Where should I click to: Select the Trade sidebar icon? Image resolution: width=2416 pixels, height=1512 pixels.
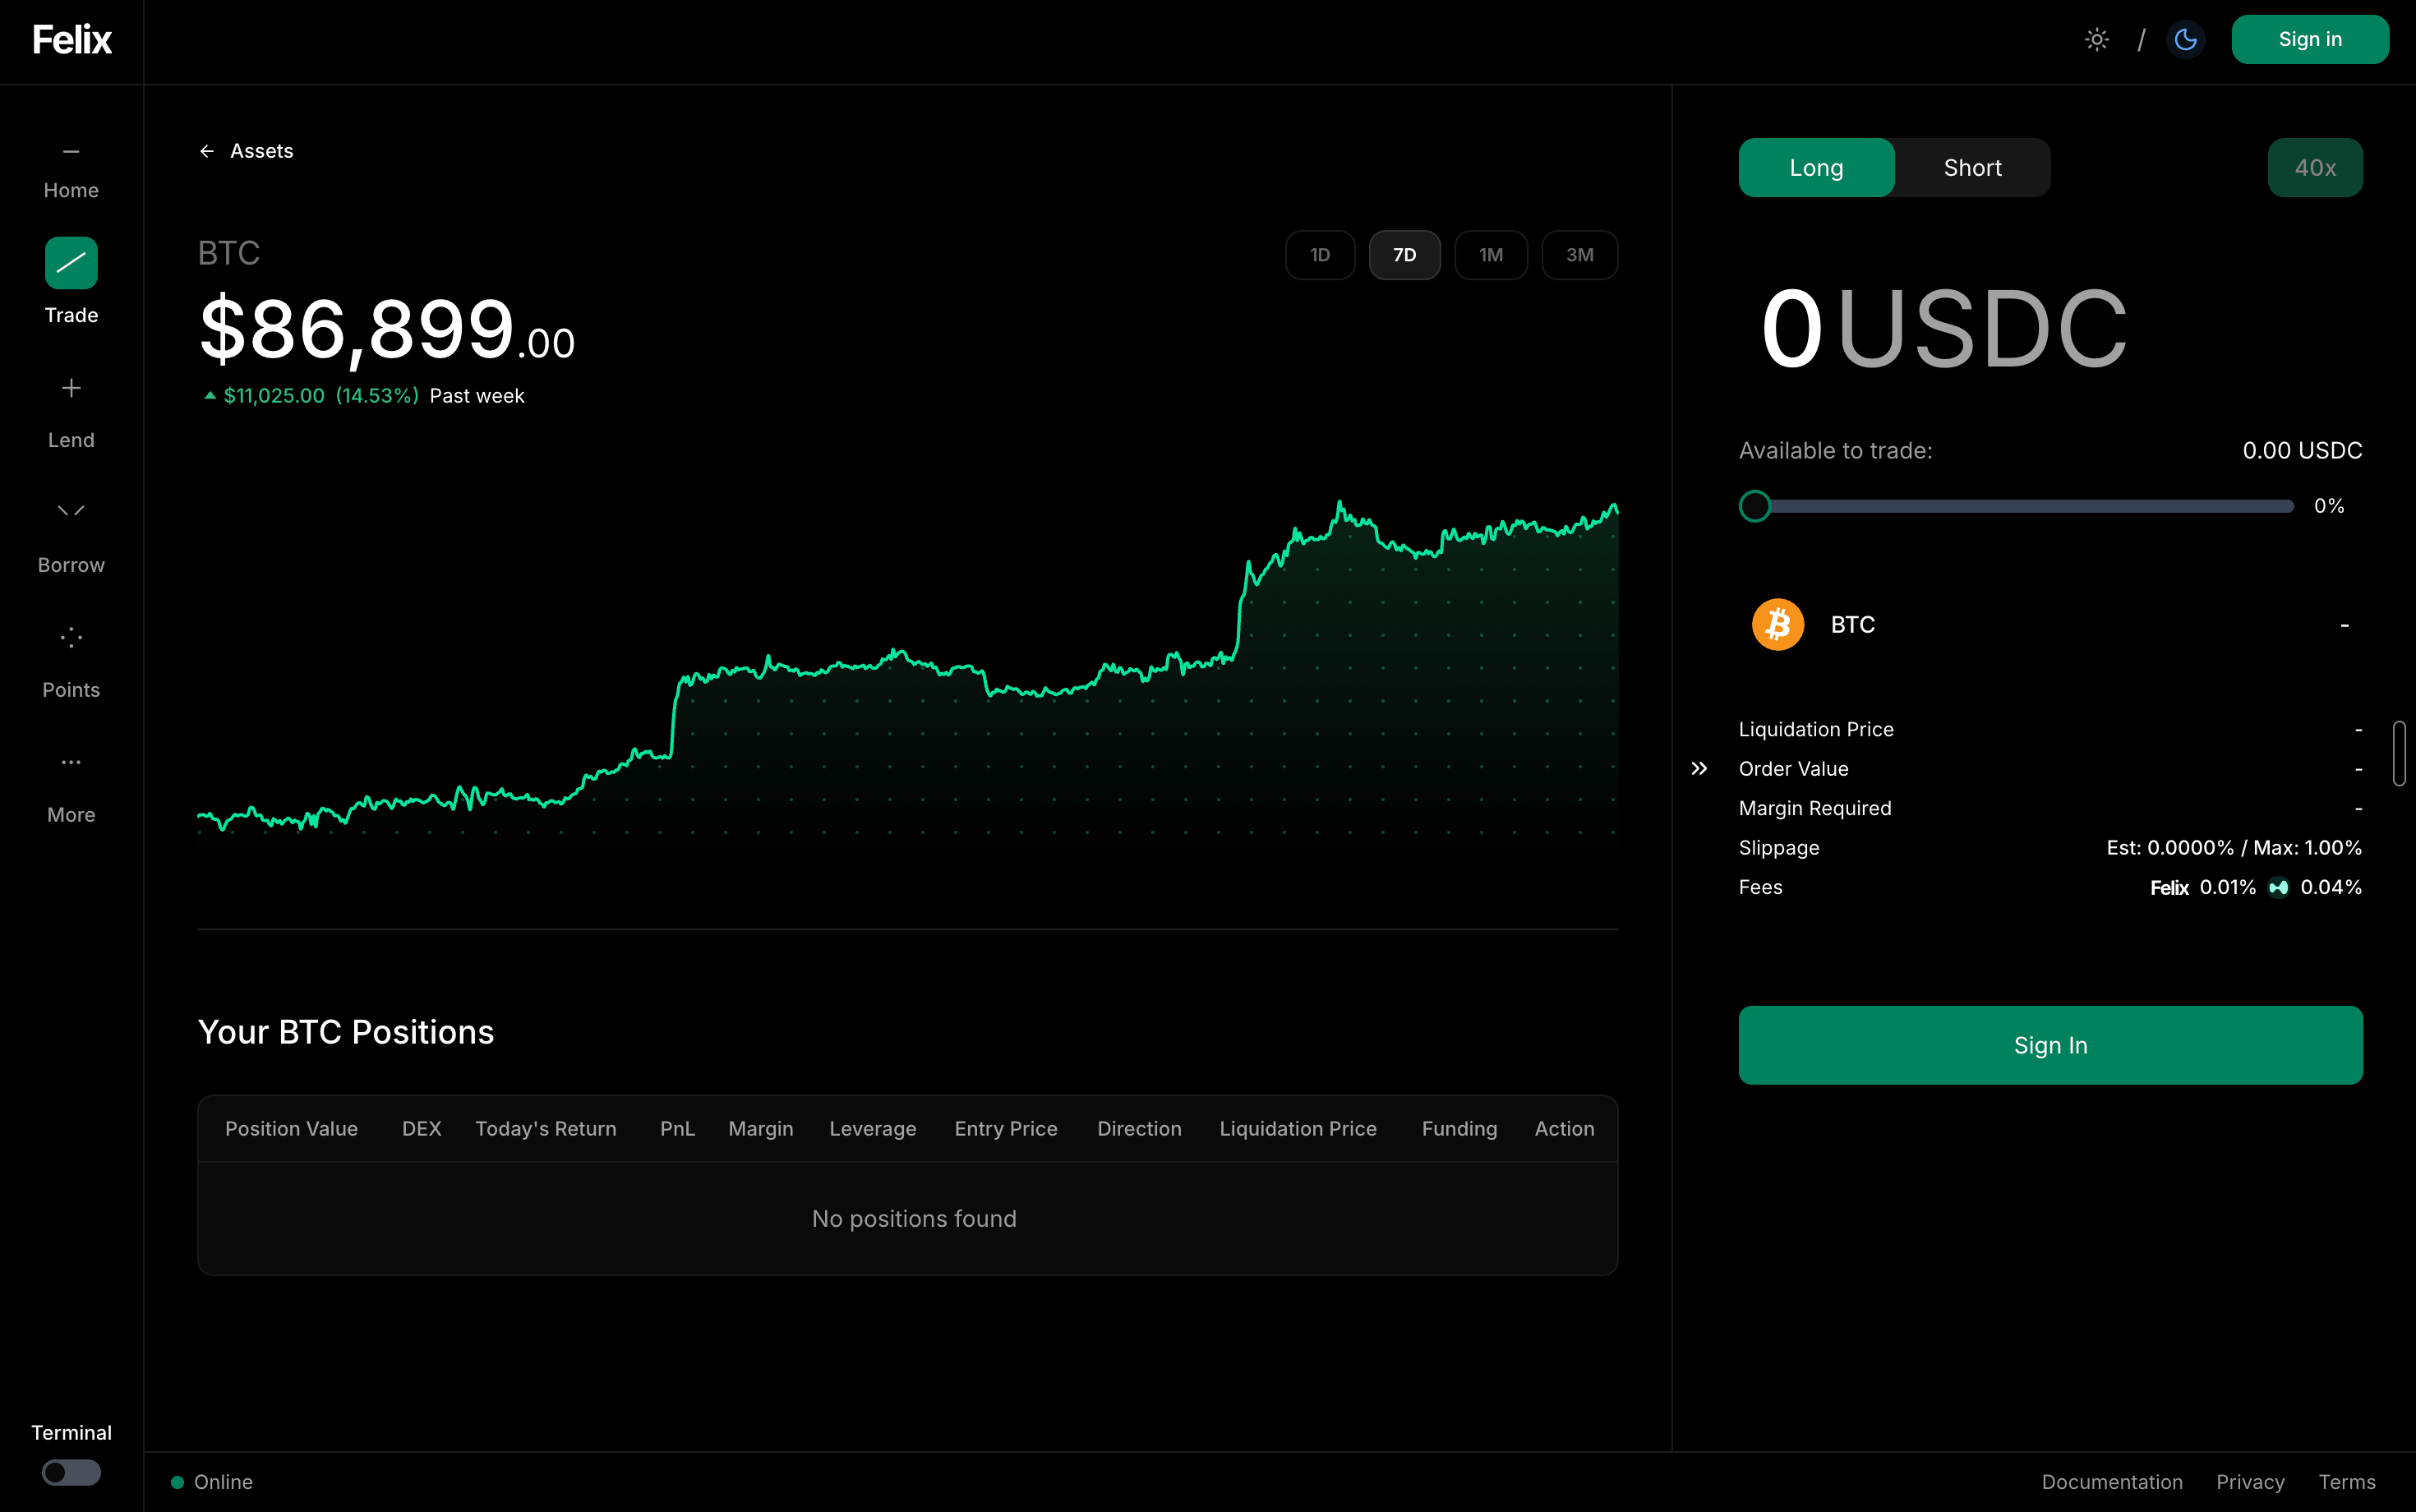[71, 263]
